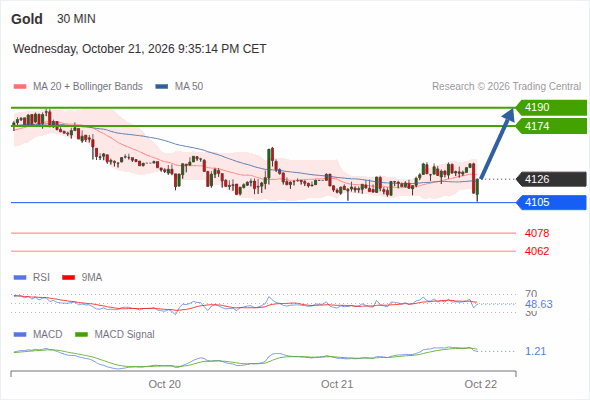This screenshot has height=400, width=590.
Task: Click the MACD Signal legend label
Action: 125,334
